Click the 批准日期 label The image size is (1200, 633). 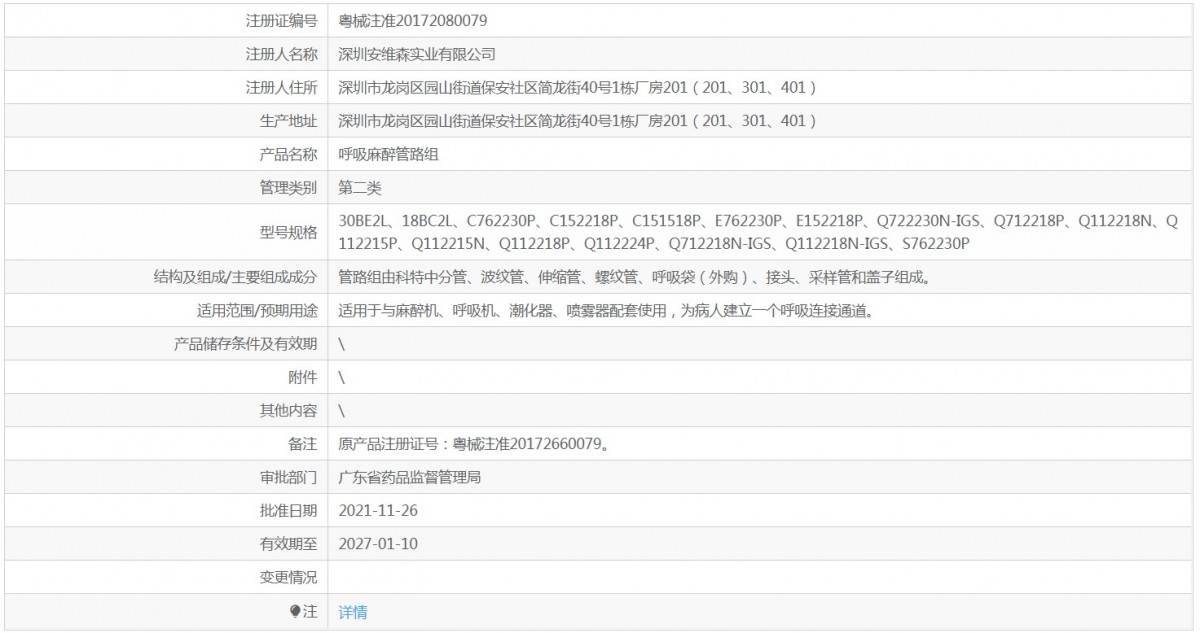tap(289, 510)
